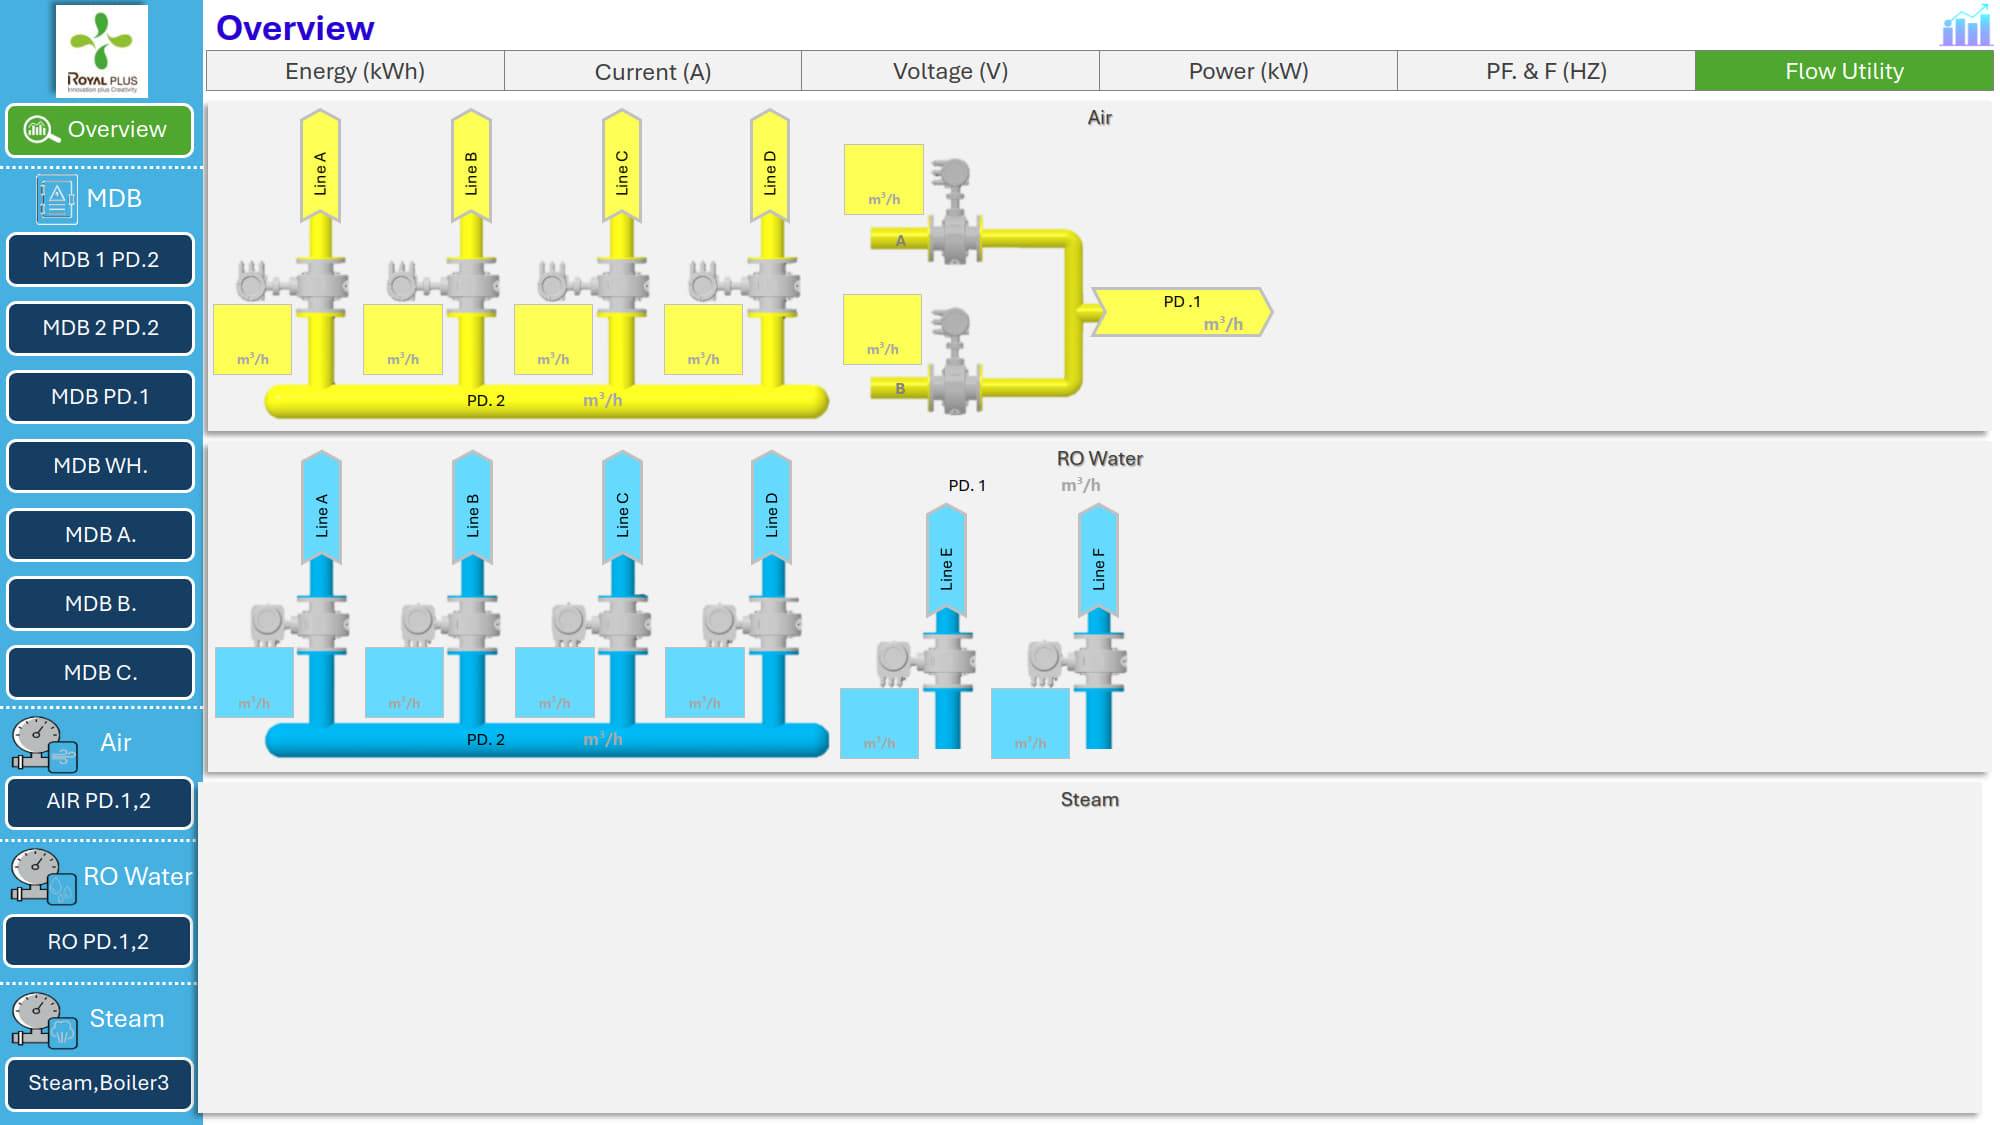Select the RO Water Line D flow meter

pos(750,624)
